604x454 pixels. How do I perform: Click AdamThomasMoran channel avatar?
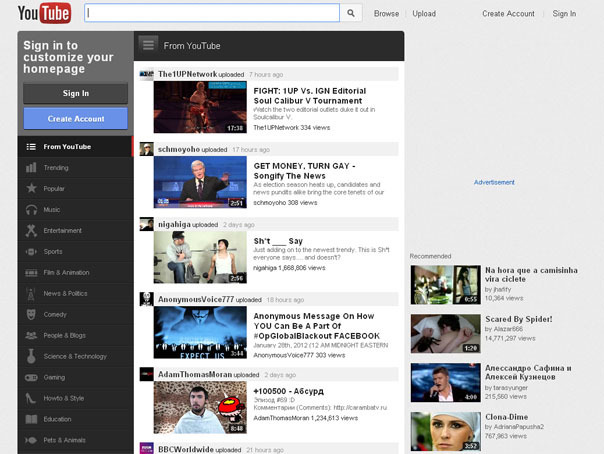point(146,374)
